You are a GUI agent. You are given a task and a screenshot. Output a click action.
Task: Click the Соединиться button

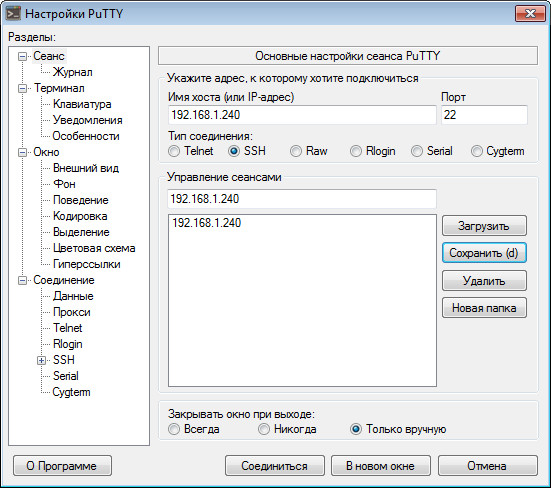[274, 466]
